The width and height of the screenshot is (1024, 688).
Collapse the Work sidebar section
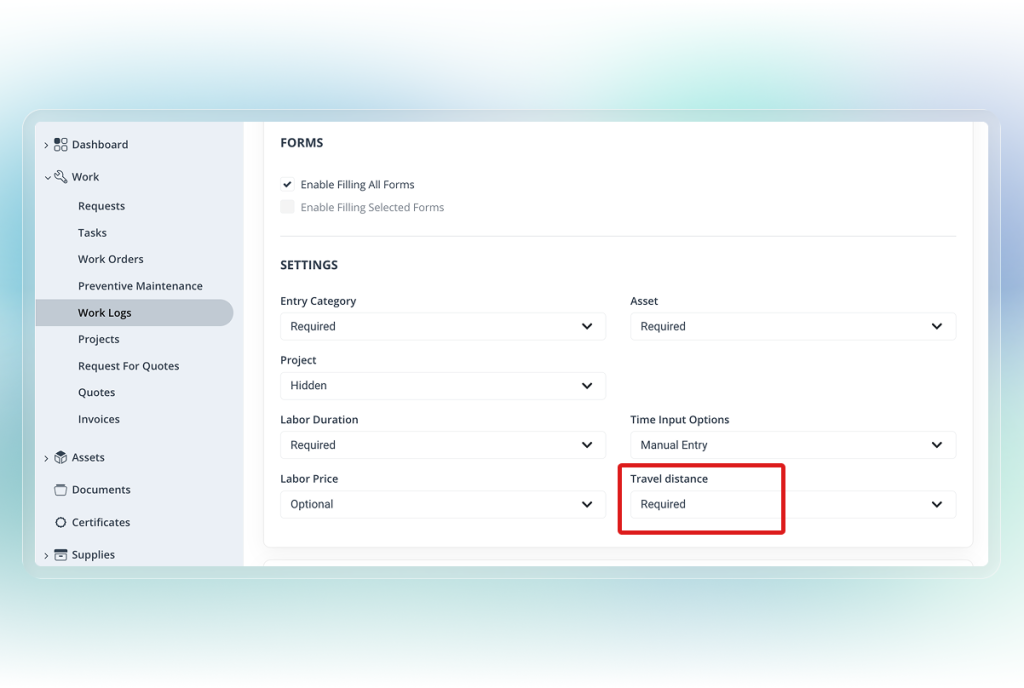point(46,177)
